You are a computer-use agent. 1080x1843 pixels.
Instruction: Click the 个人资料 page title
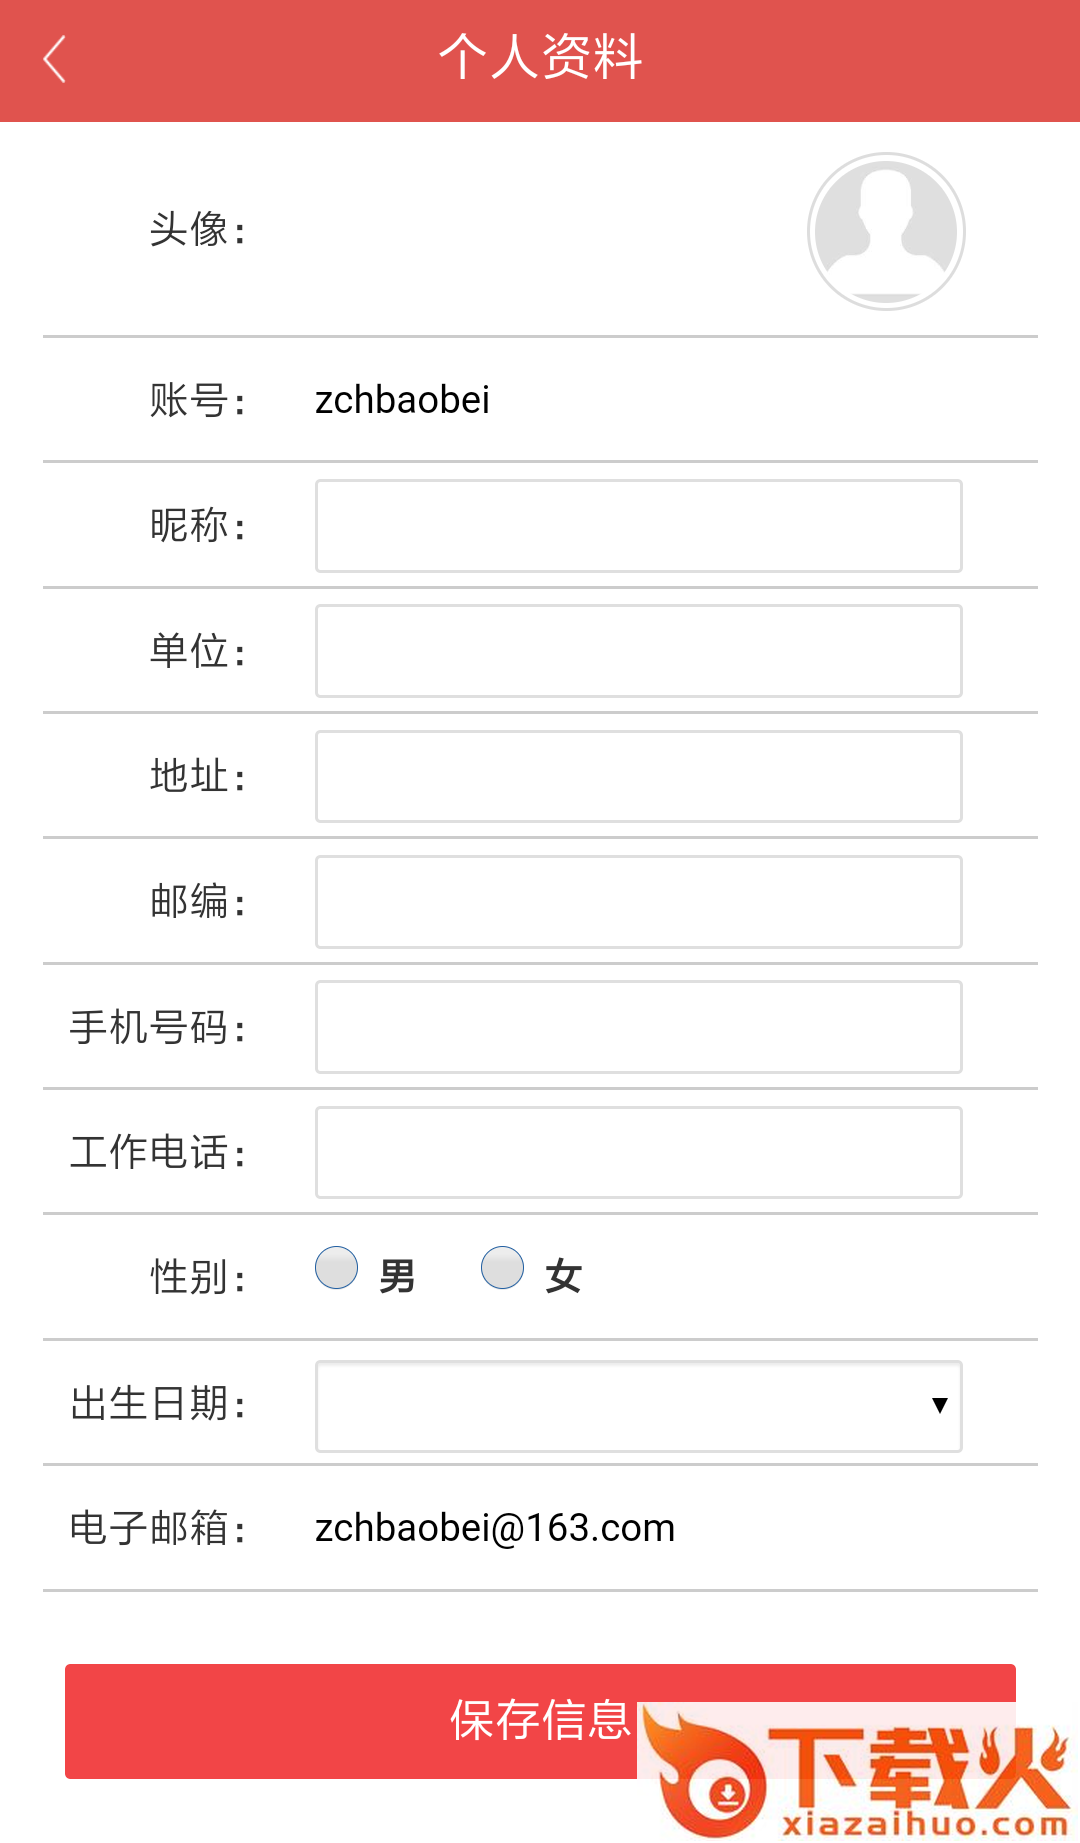[x=540, y=57]
